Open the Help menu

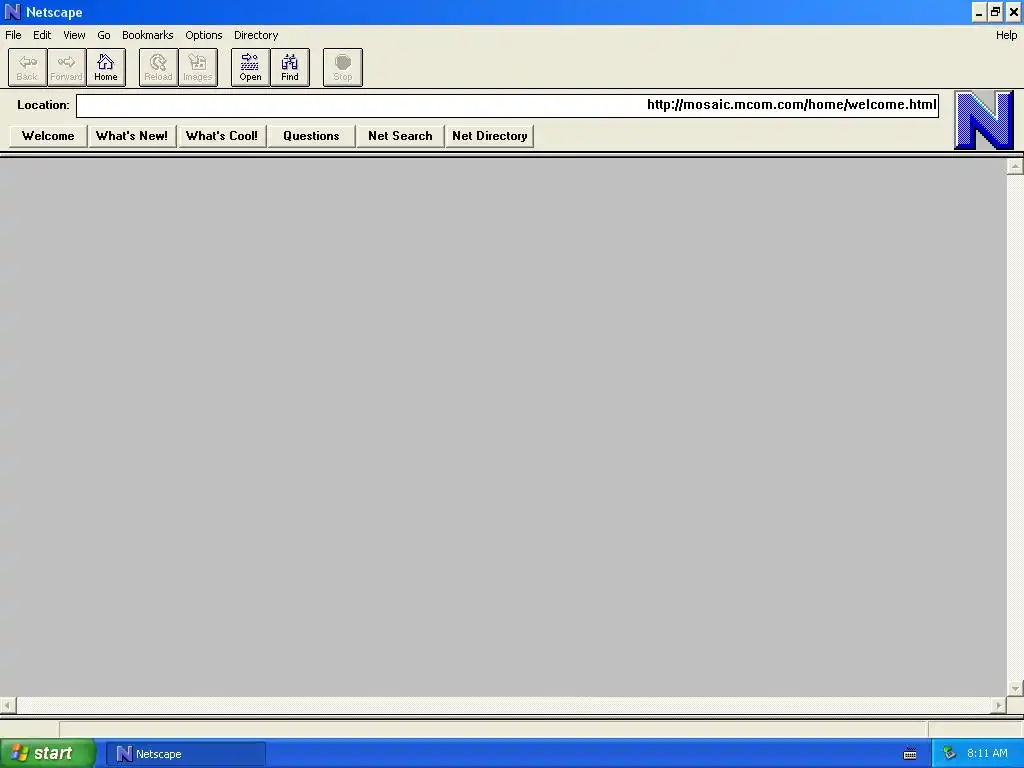(x=1006, y=35)
